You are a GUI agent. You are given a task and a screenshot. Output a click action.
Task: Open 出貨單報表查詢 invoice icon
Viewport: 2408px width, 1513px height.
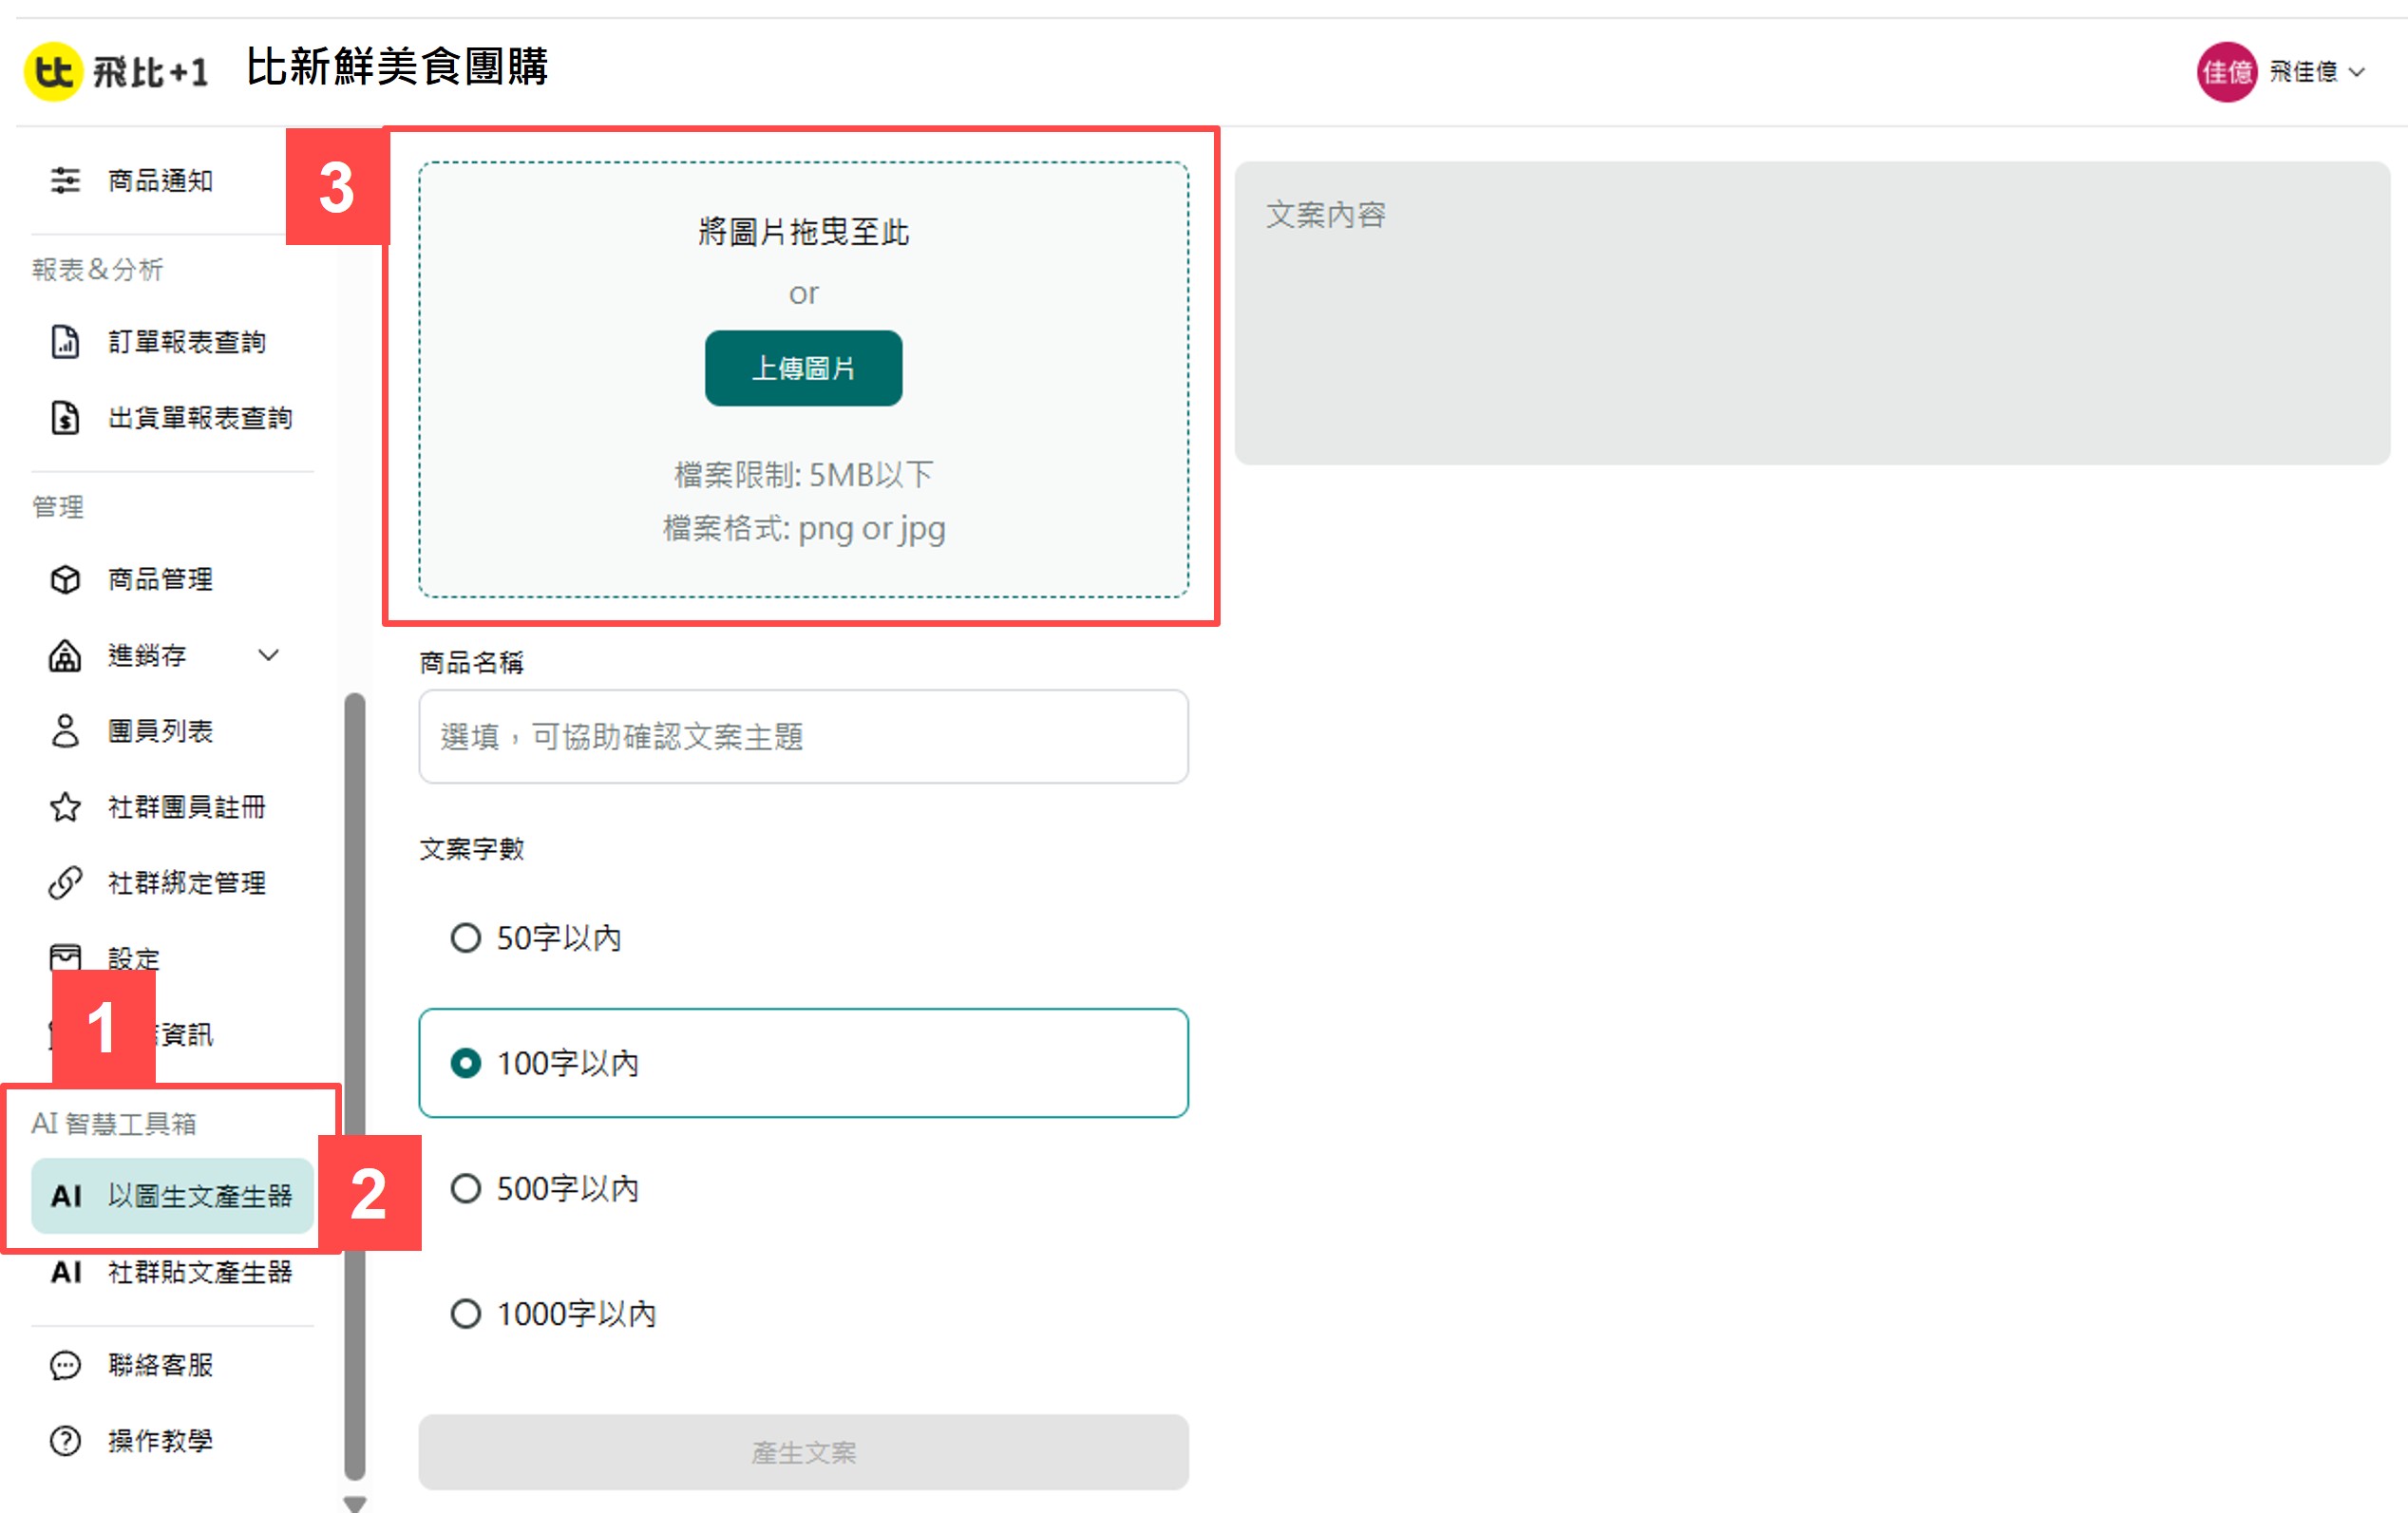click(65, 417)
